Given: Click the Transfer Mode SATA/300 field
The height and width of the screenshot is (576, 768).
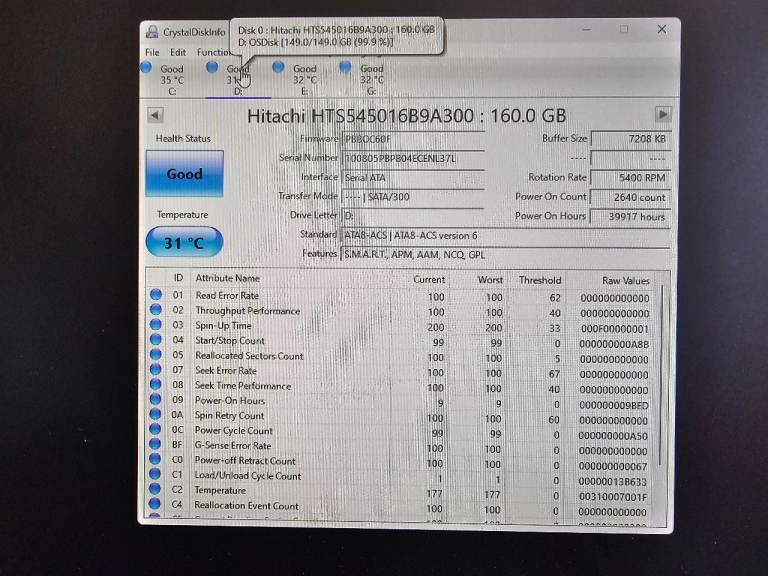Looking at the screenshot, I should [413, 197].
